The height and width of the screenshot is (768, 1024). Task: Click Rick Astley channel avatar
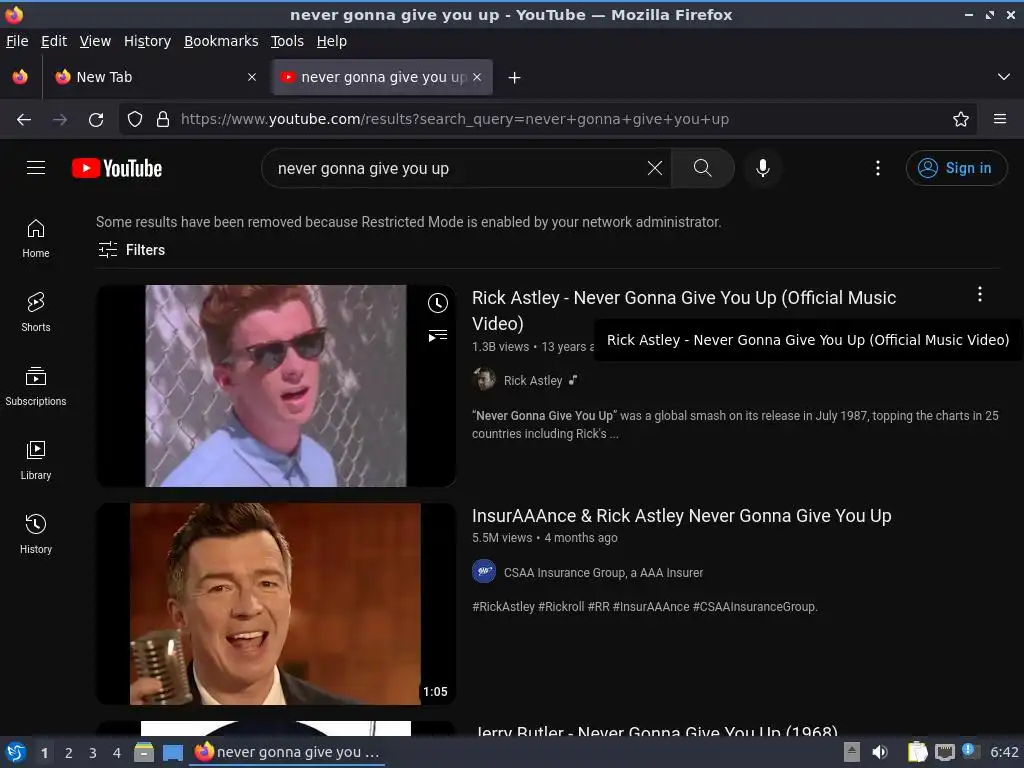(x=484, y=379)
